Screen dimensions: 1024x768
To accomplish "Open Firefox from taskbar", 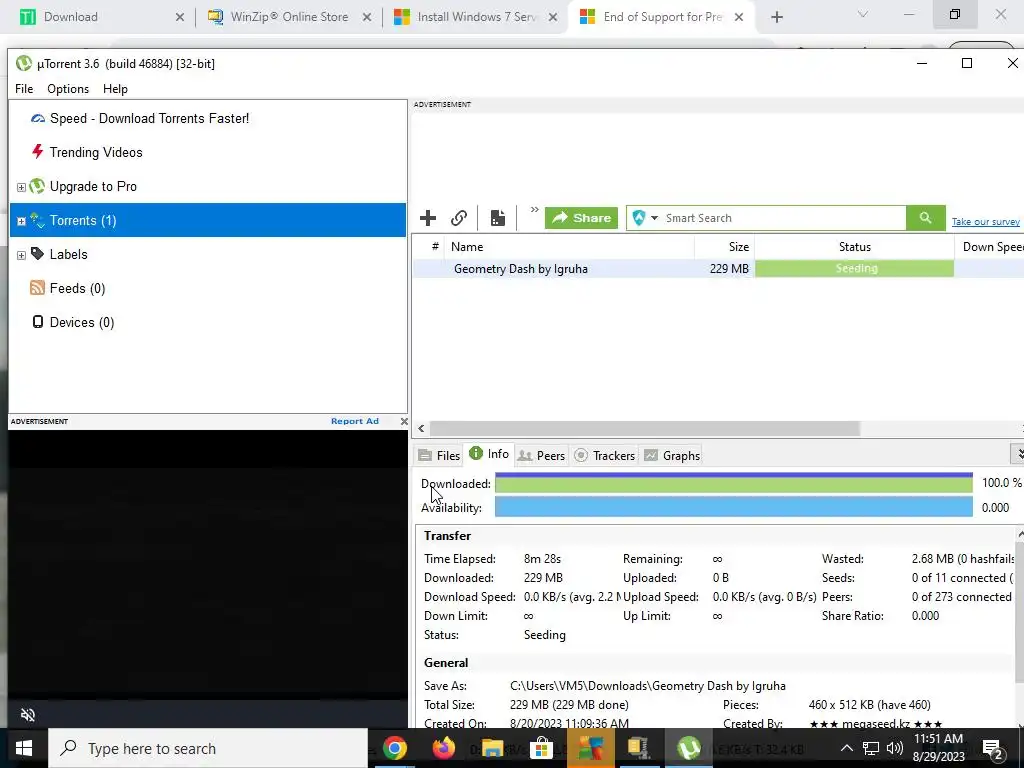I will [443, 748].
